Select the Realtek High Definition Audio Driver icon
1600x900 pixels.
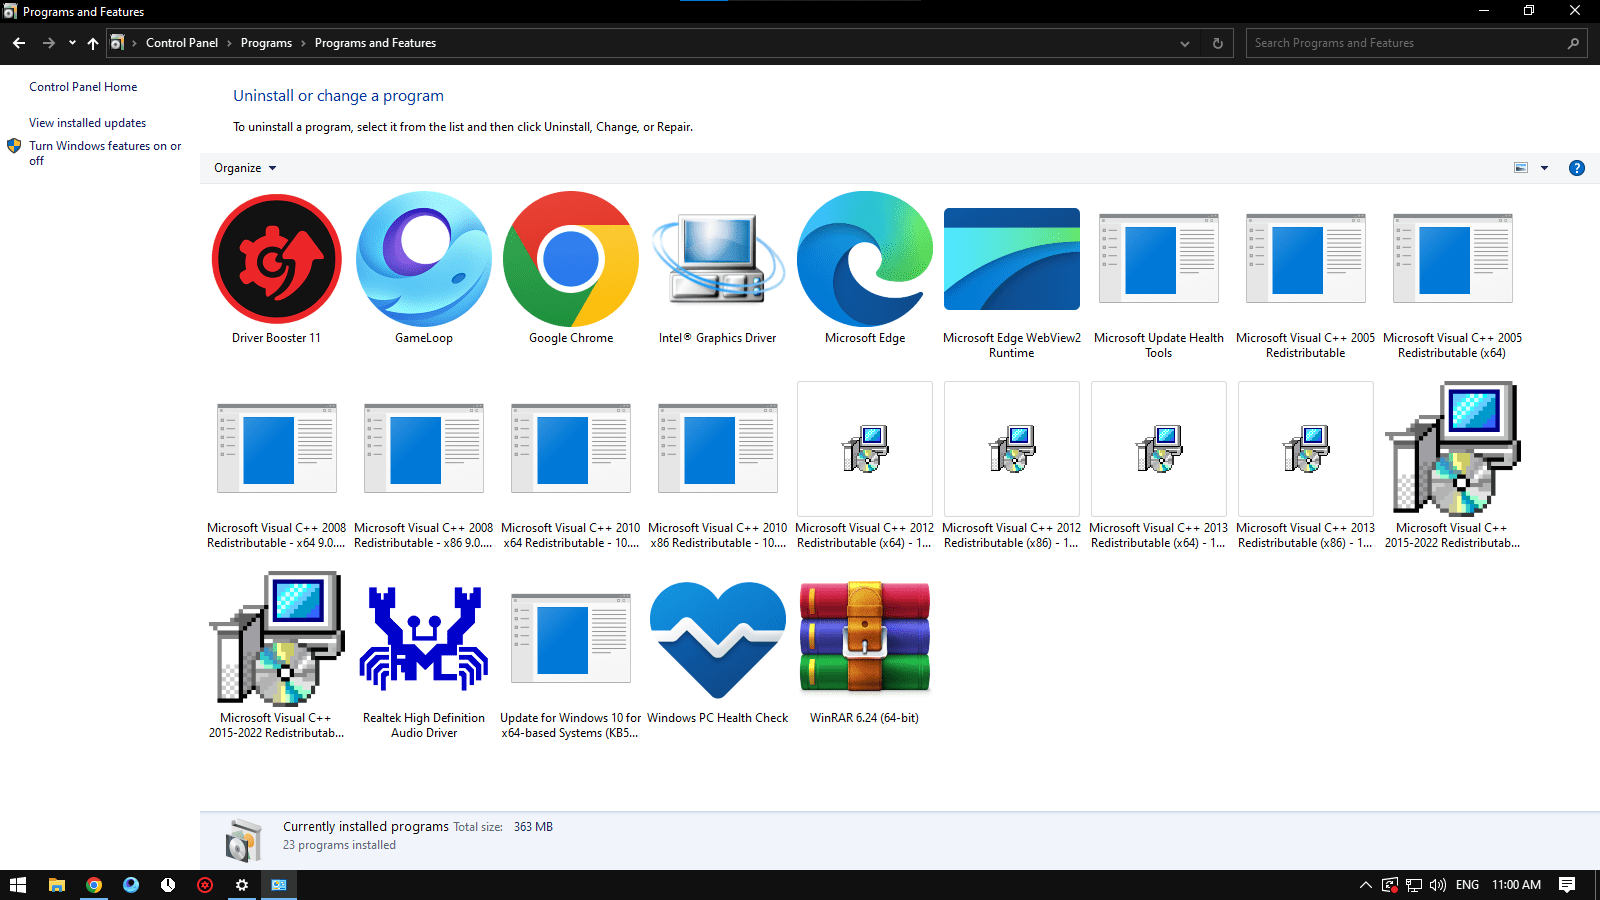(x=424, y=639)
